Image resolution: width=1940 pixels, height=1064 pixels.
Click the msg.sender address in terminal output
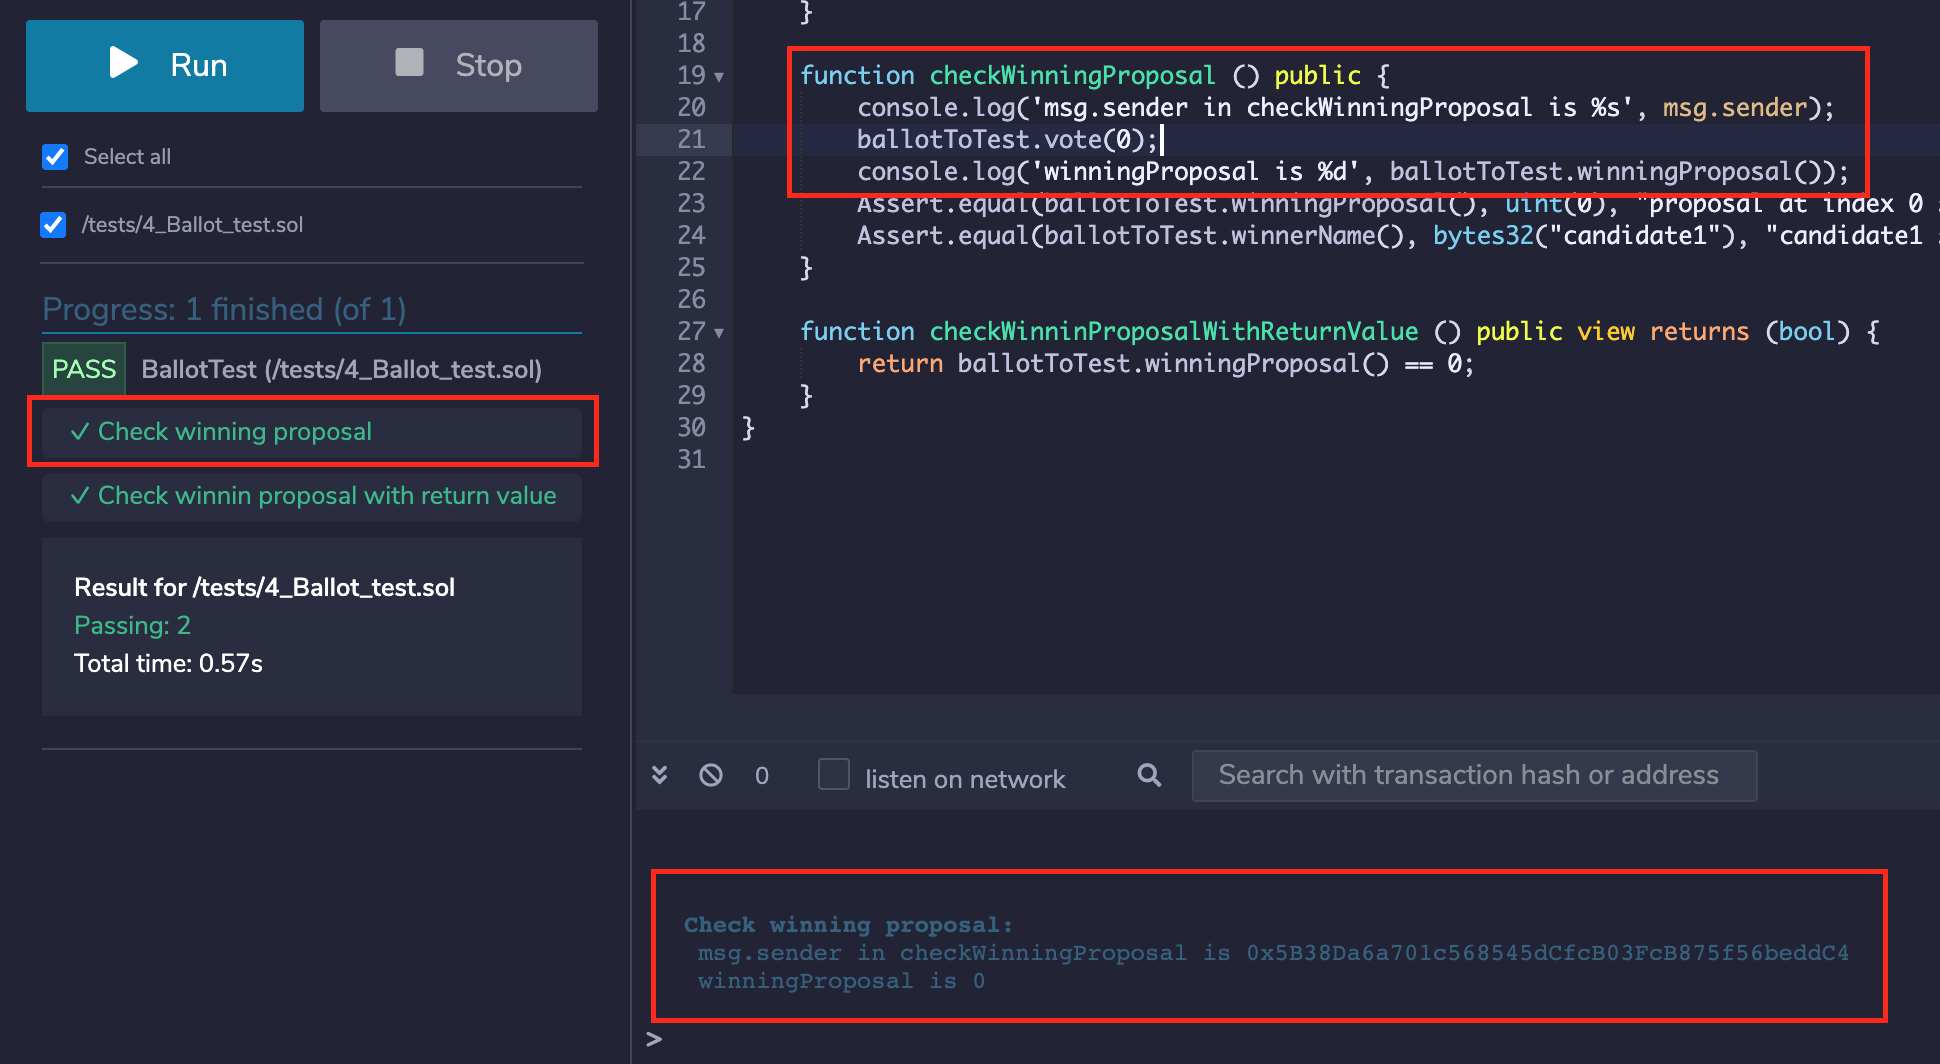[x=1547, y=953]
